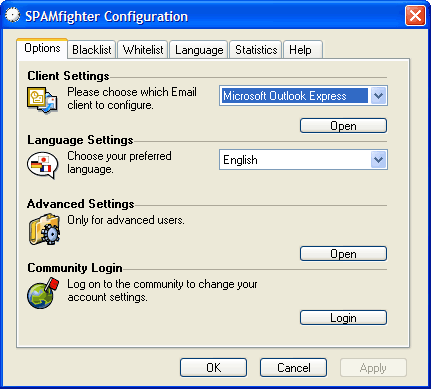The image size is (431, 389).
Task: Click the 'Client Settings' heading
Action: click(68, 76)
